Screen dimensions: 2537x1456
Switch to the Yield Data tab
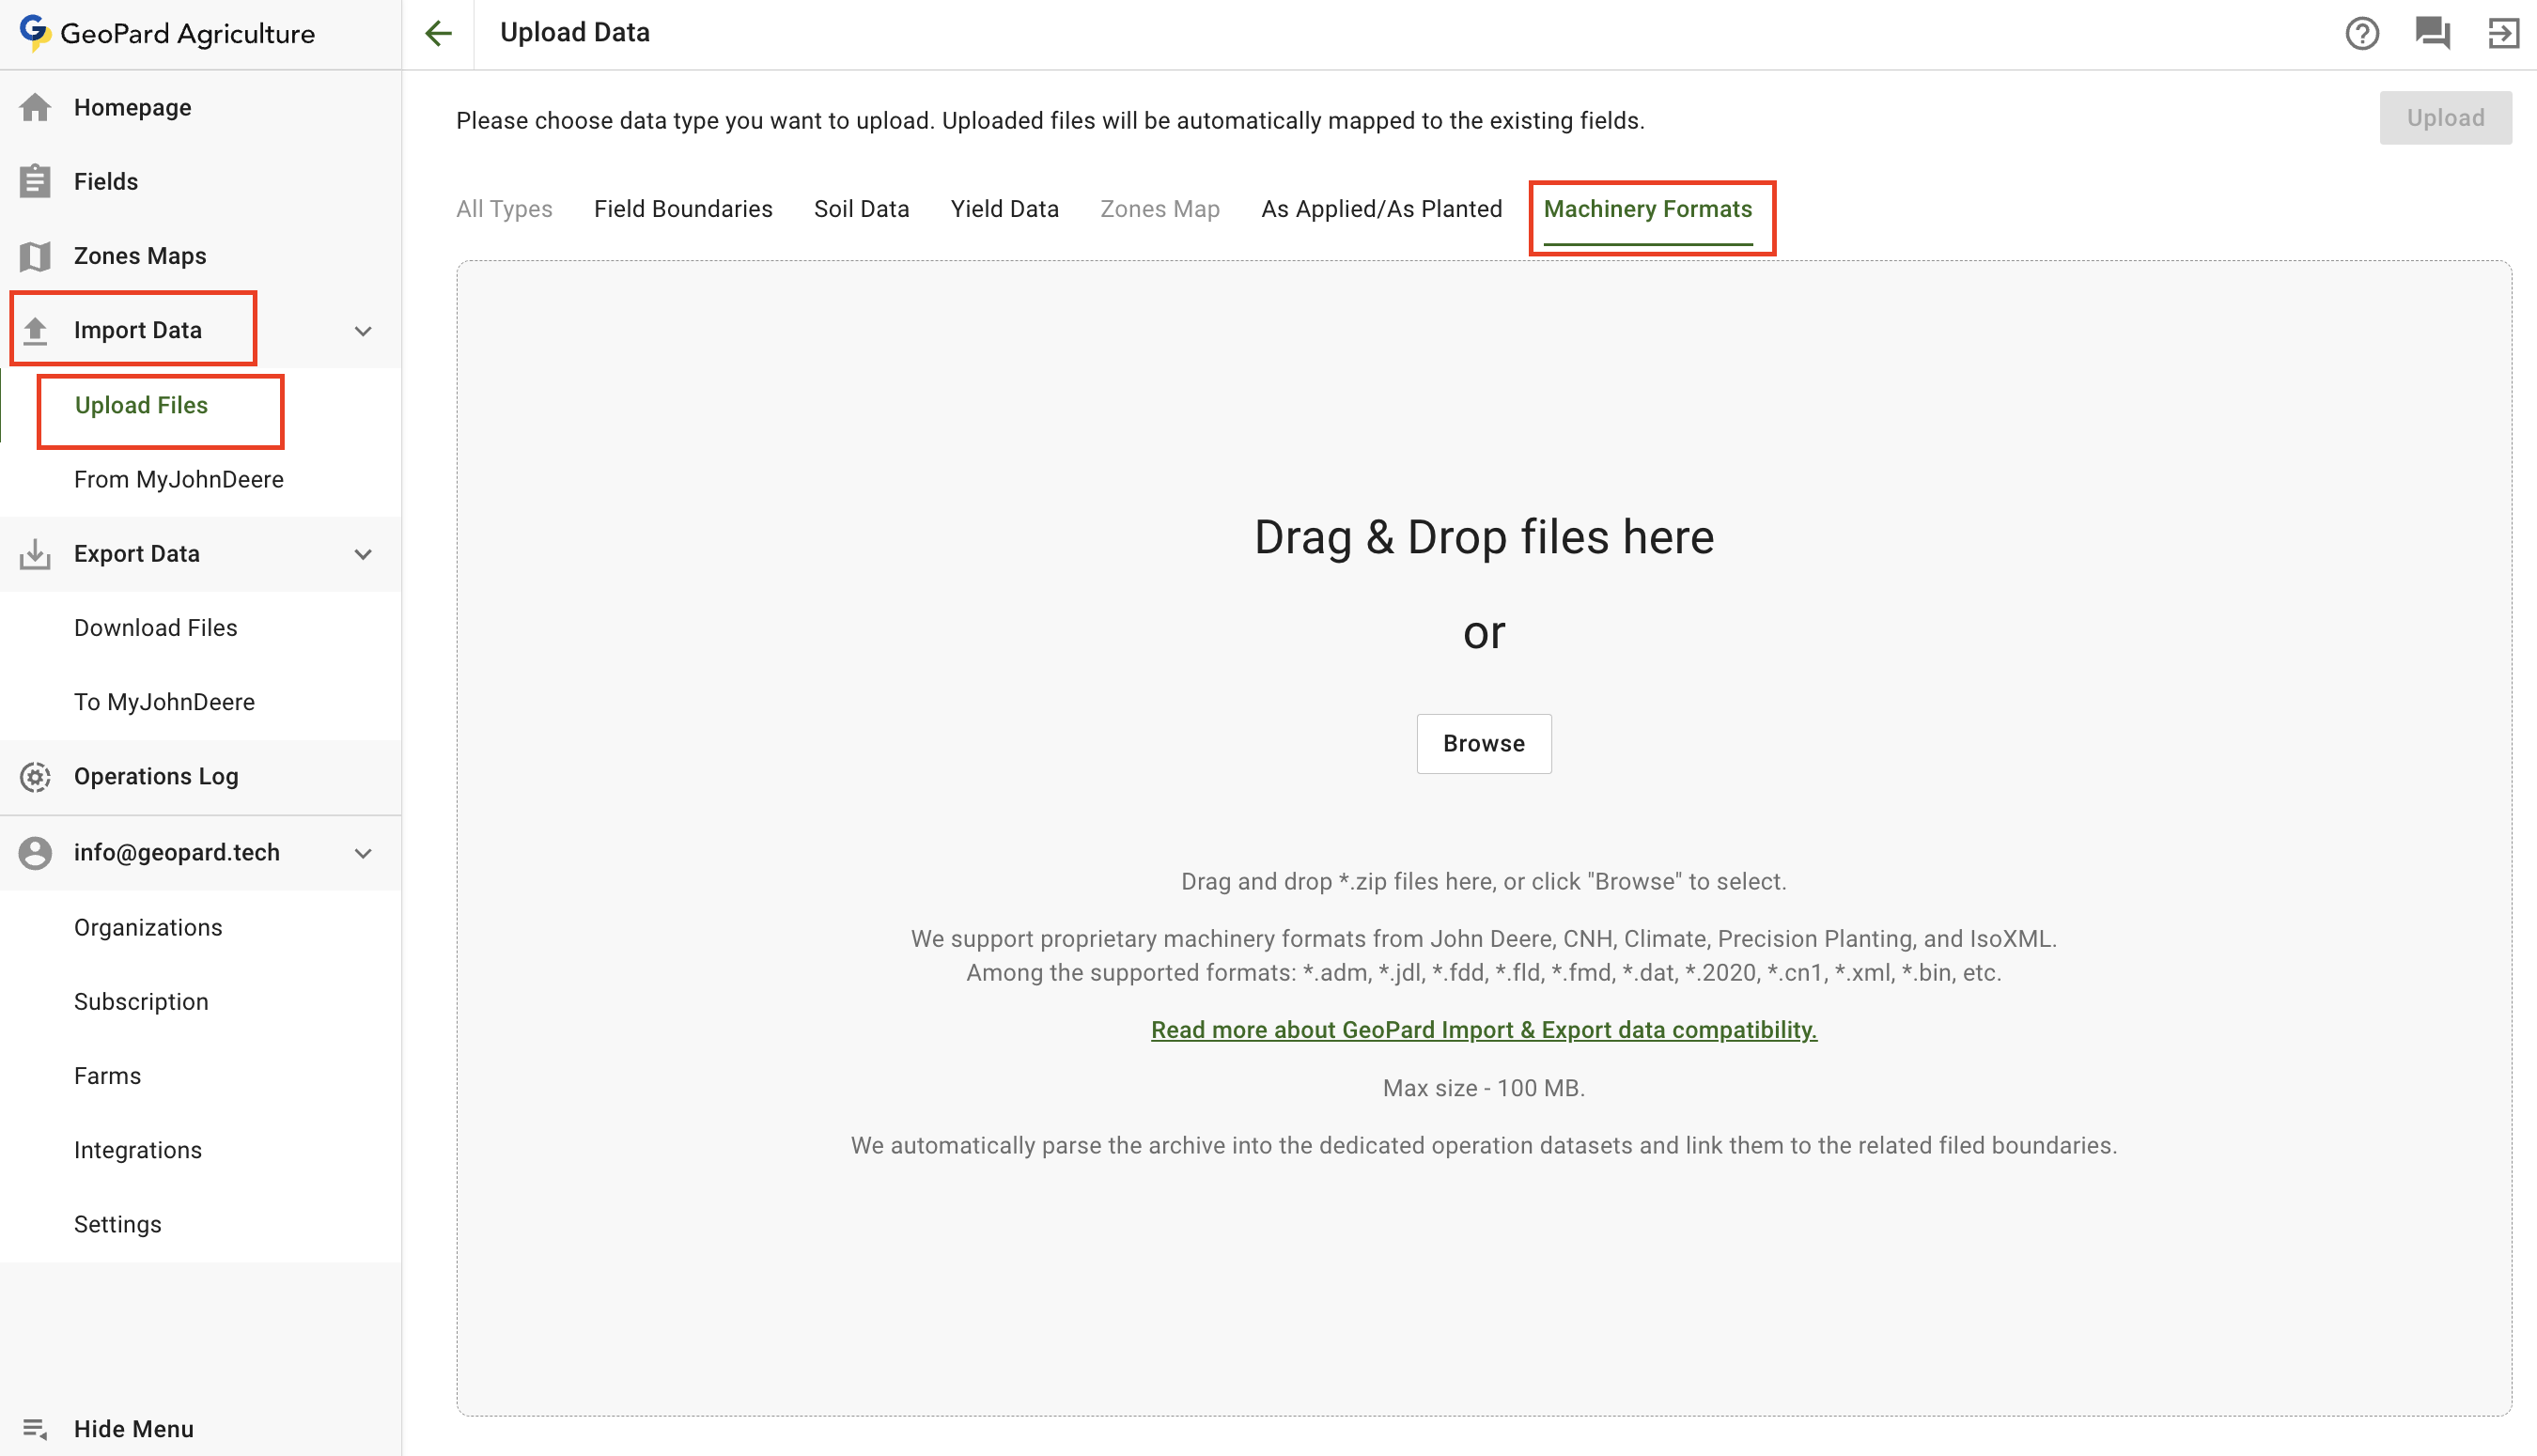[1004, 209]
